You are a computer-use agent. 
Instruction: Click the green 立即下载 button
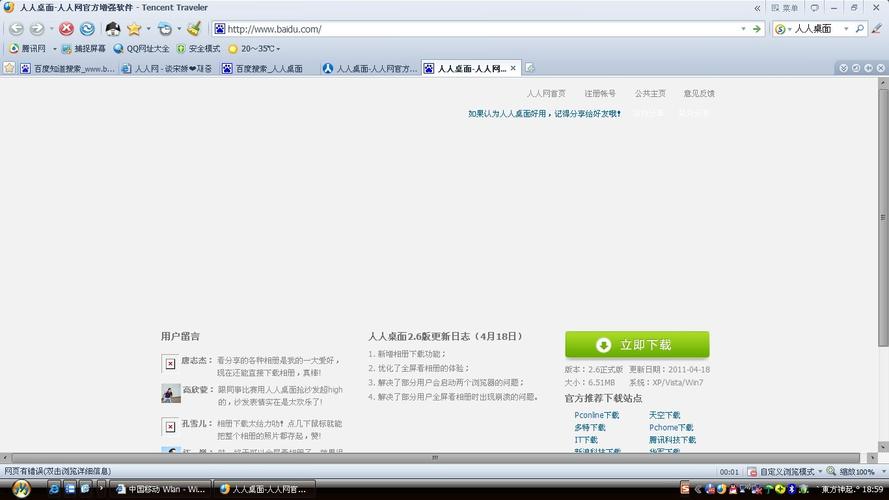coord(637,345)
